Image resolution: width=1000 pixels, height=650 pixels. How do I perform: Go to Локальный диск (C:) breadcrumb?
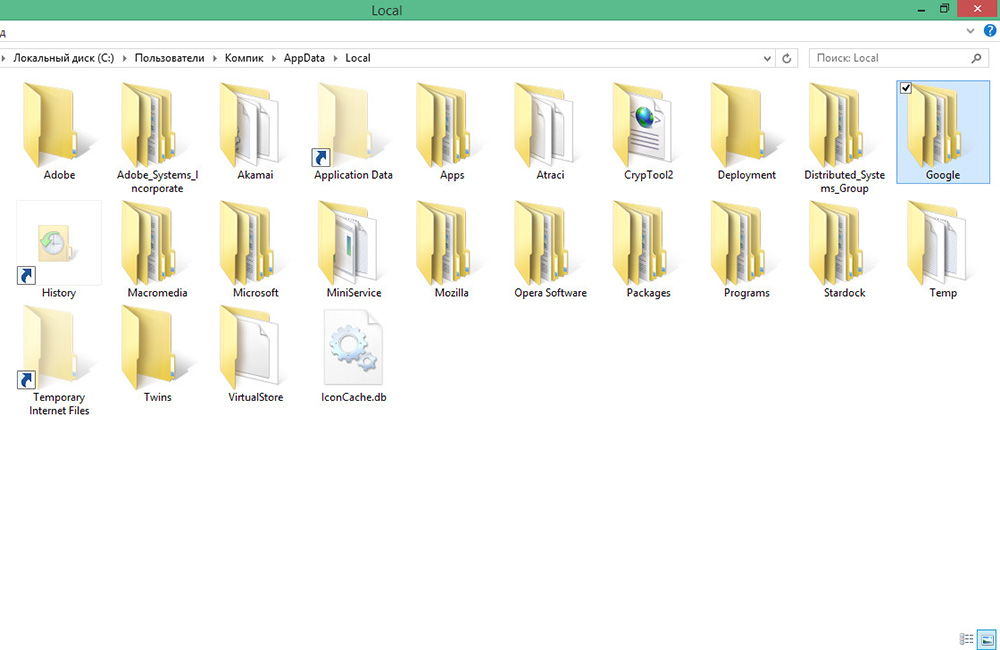[63, 58]
